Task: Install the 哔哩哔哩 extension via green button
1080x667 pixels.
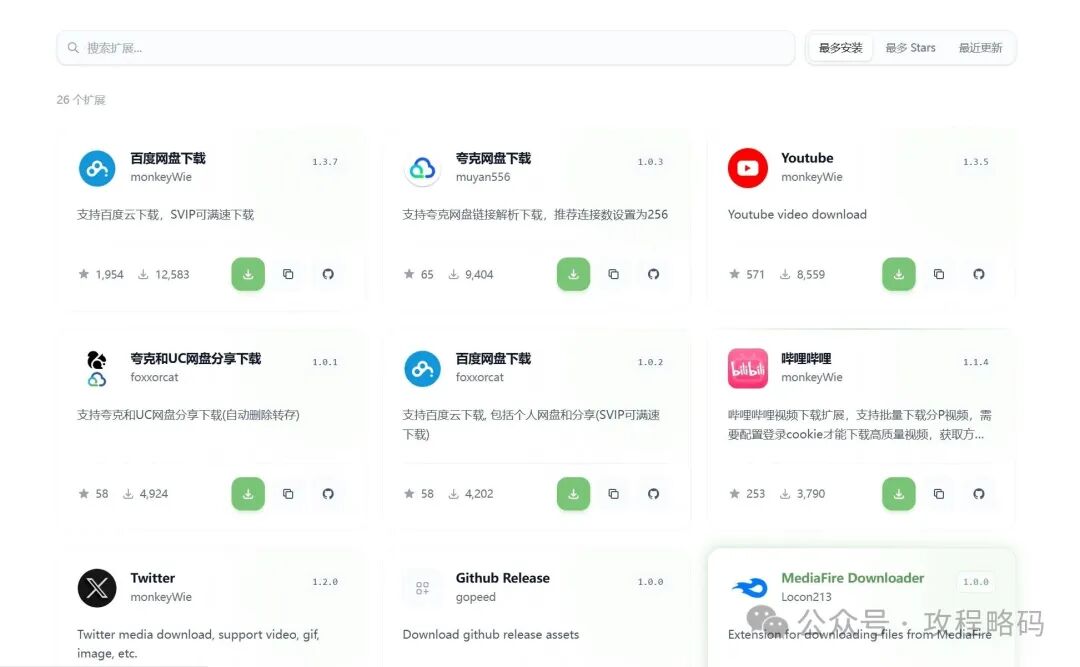Action: pos(898,494)
